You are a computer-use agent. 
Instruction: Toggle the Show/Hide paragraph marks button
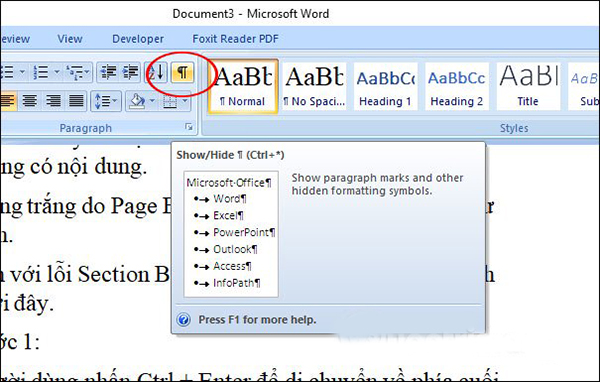click(183, 72)
